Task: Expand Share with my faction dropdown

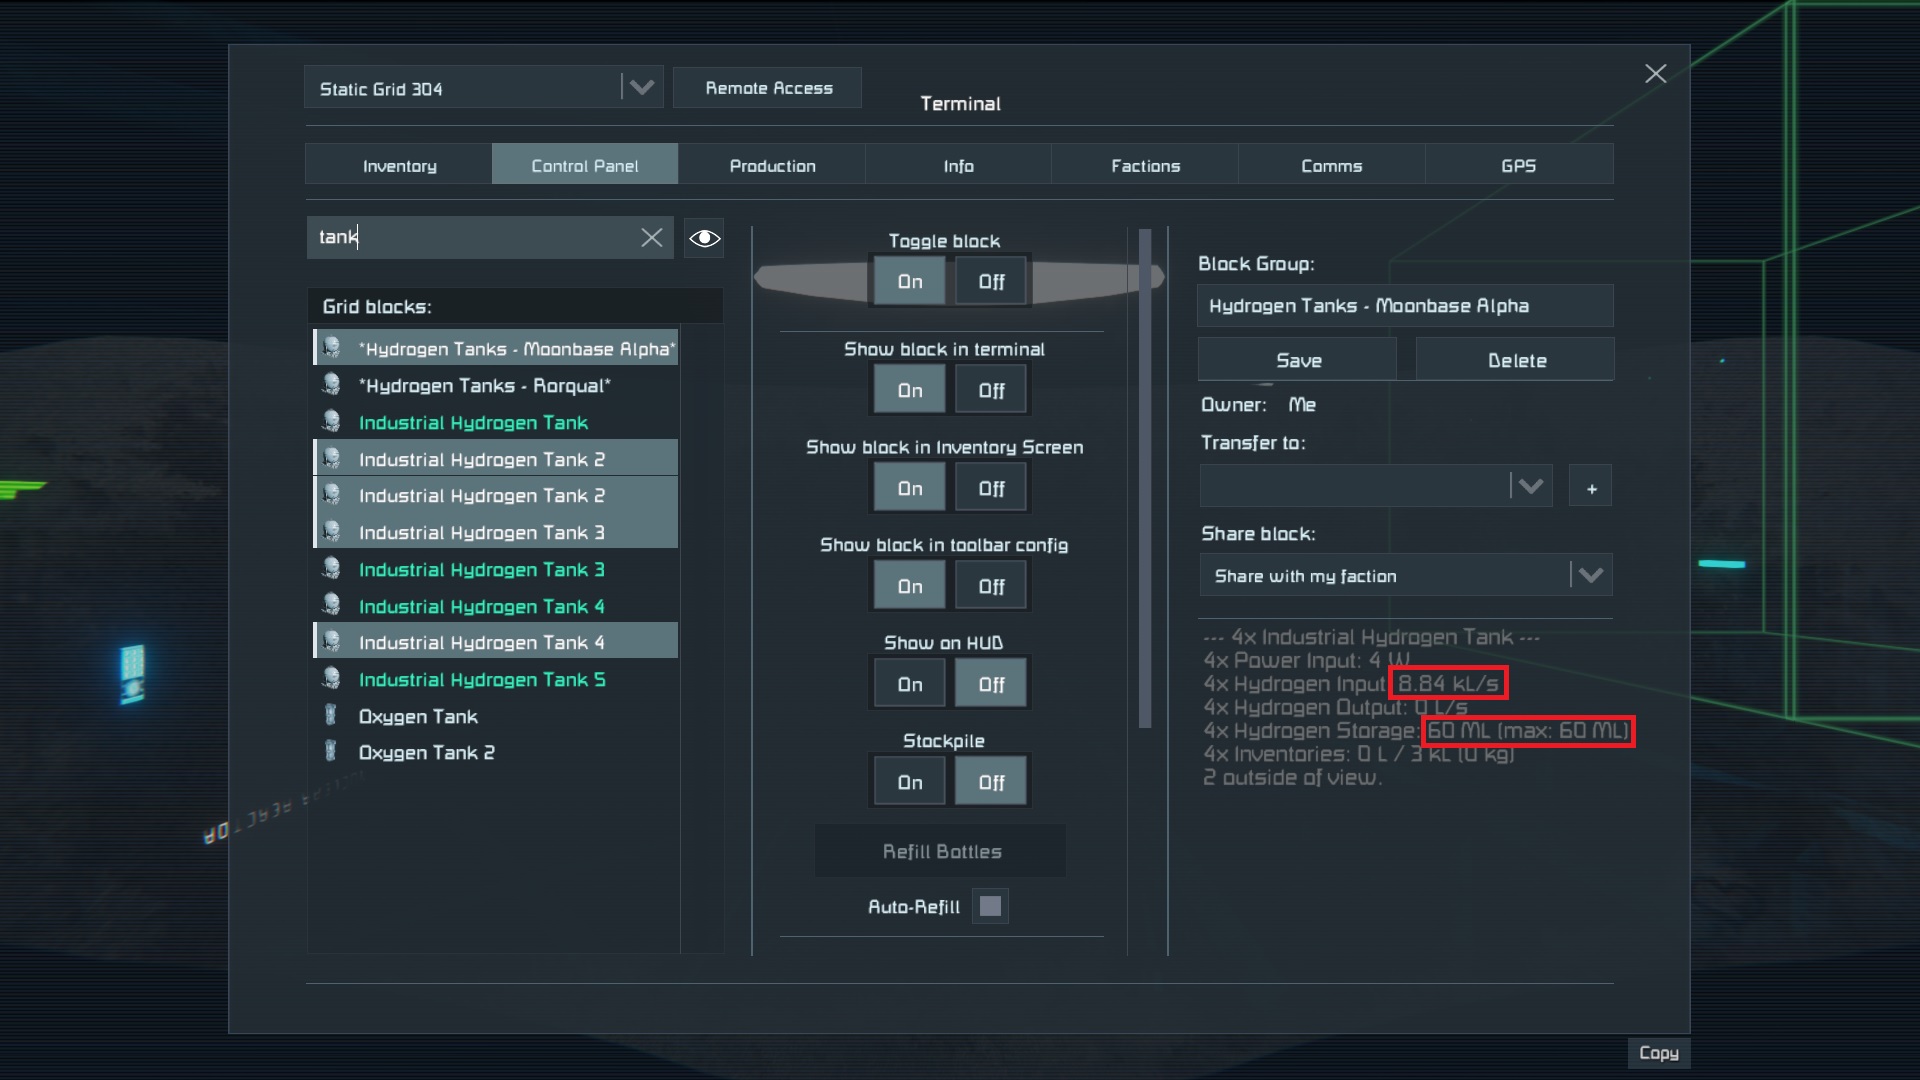Action: point(1590,575)
